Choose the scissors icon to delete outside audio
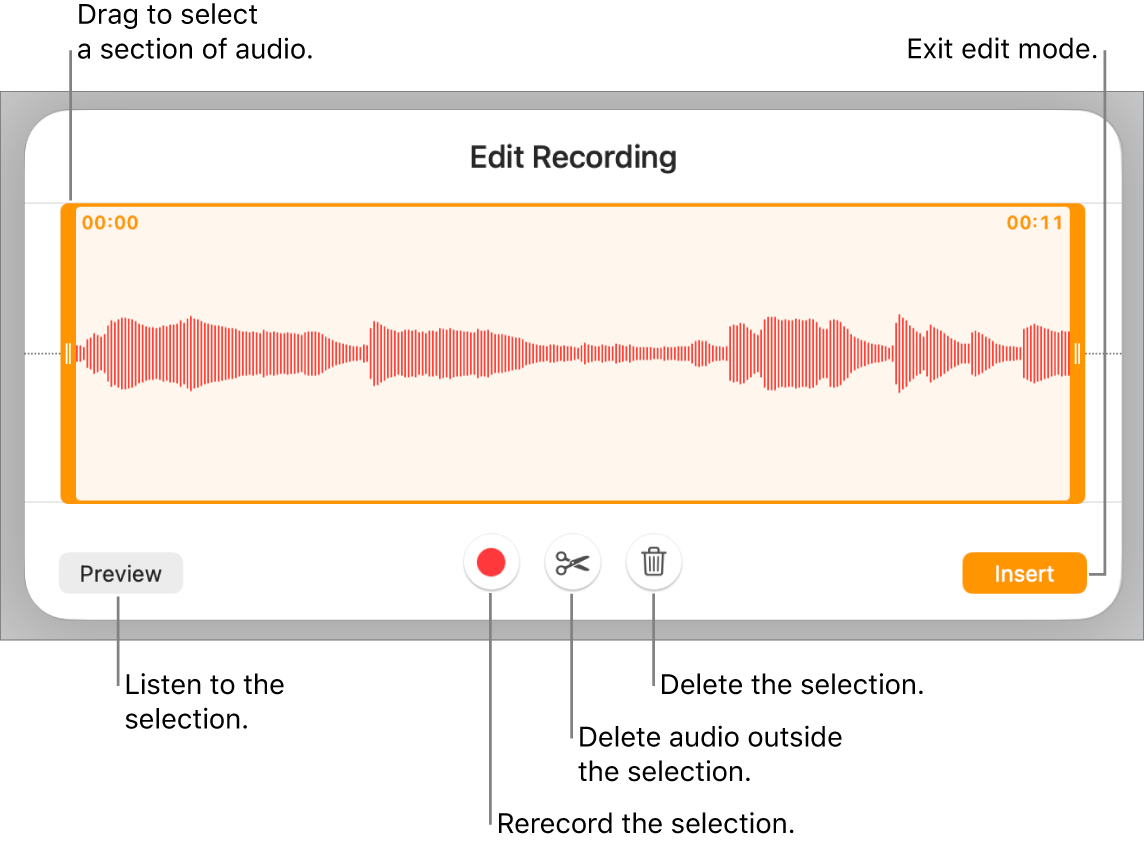Viewport: 1144px width, 843px height. point(572,562)
